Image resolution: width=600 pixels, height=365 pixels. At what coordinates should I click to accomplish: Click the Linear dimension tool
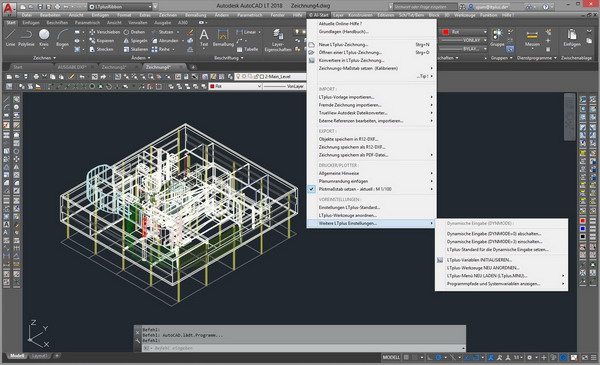coord(246,32)
